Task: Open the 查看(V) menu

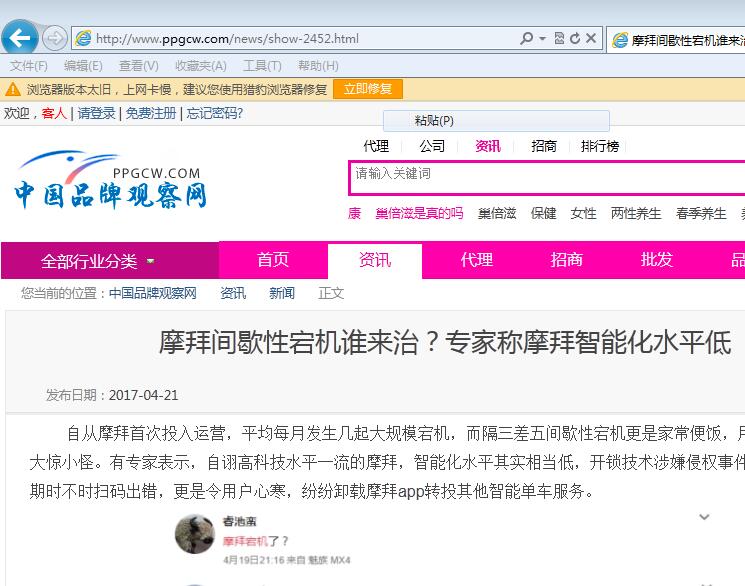Action: [138, 66]
